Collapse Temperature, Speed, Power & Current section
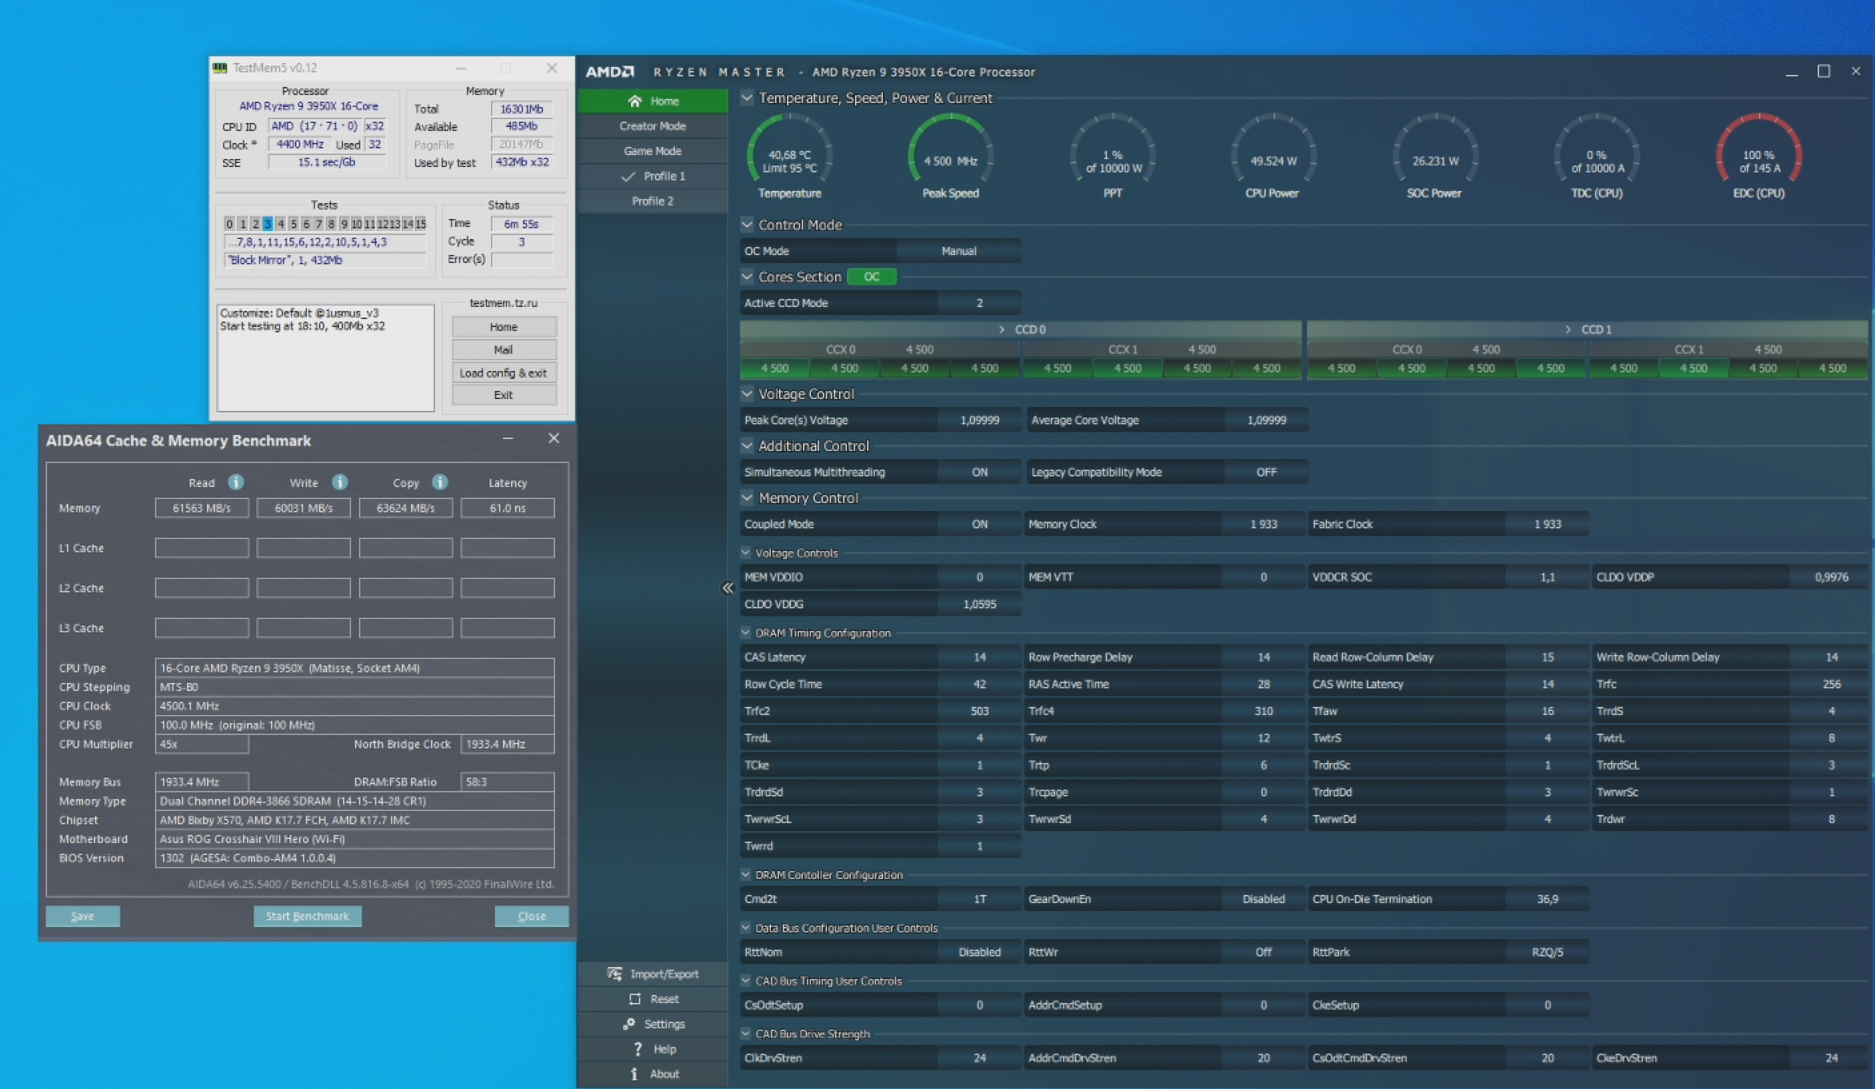Screen dimensions: 1875x1089 (x=747, y=97)
